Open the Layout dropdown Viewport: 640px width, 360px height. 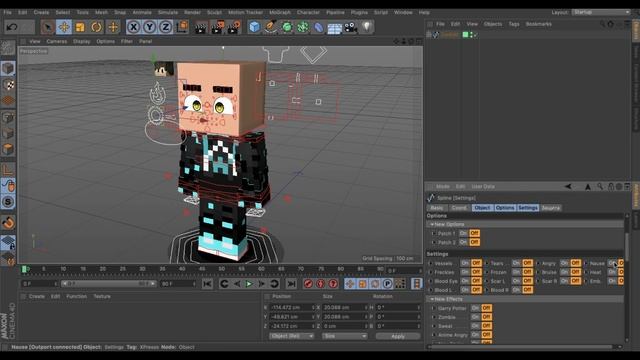point(600,13)
